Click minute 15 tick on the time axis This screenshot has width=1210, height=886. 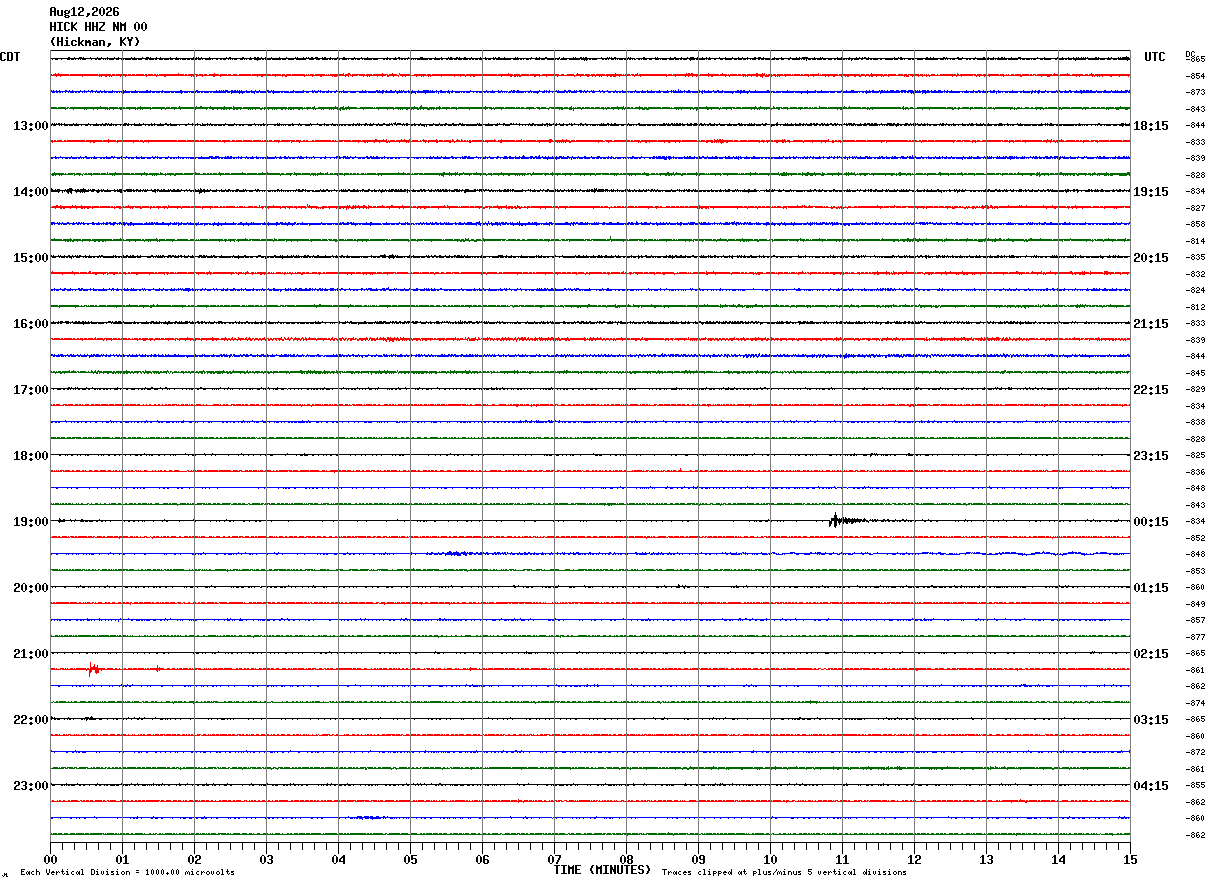[1130, 859]
